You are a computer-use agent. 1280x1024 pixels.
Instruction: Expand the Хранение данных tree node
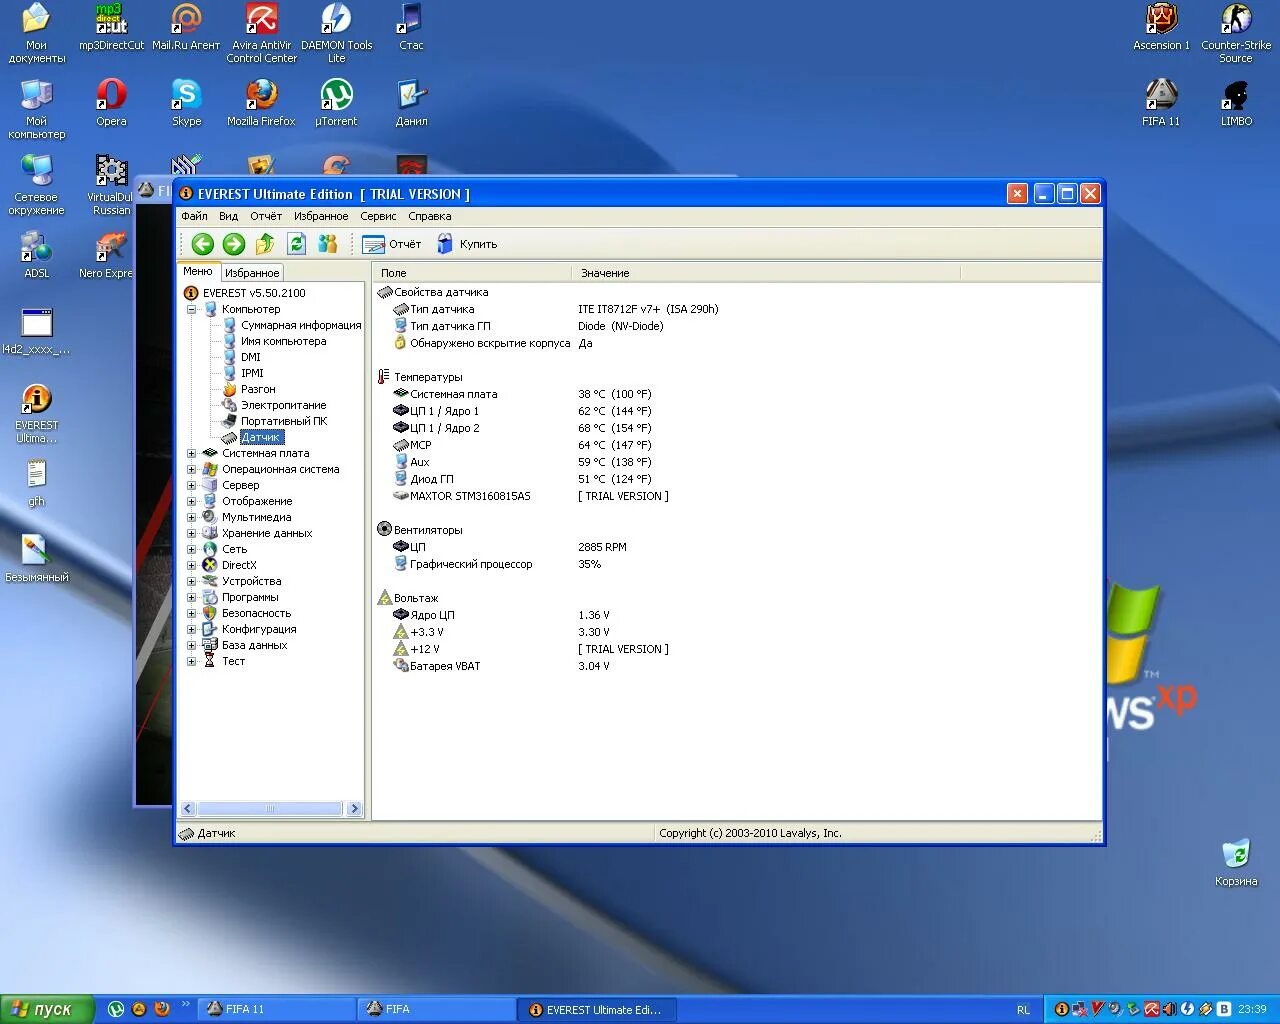(x=192, y=533)
